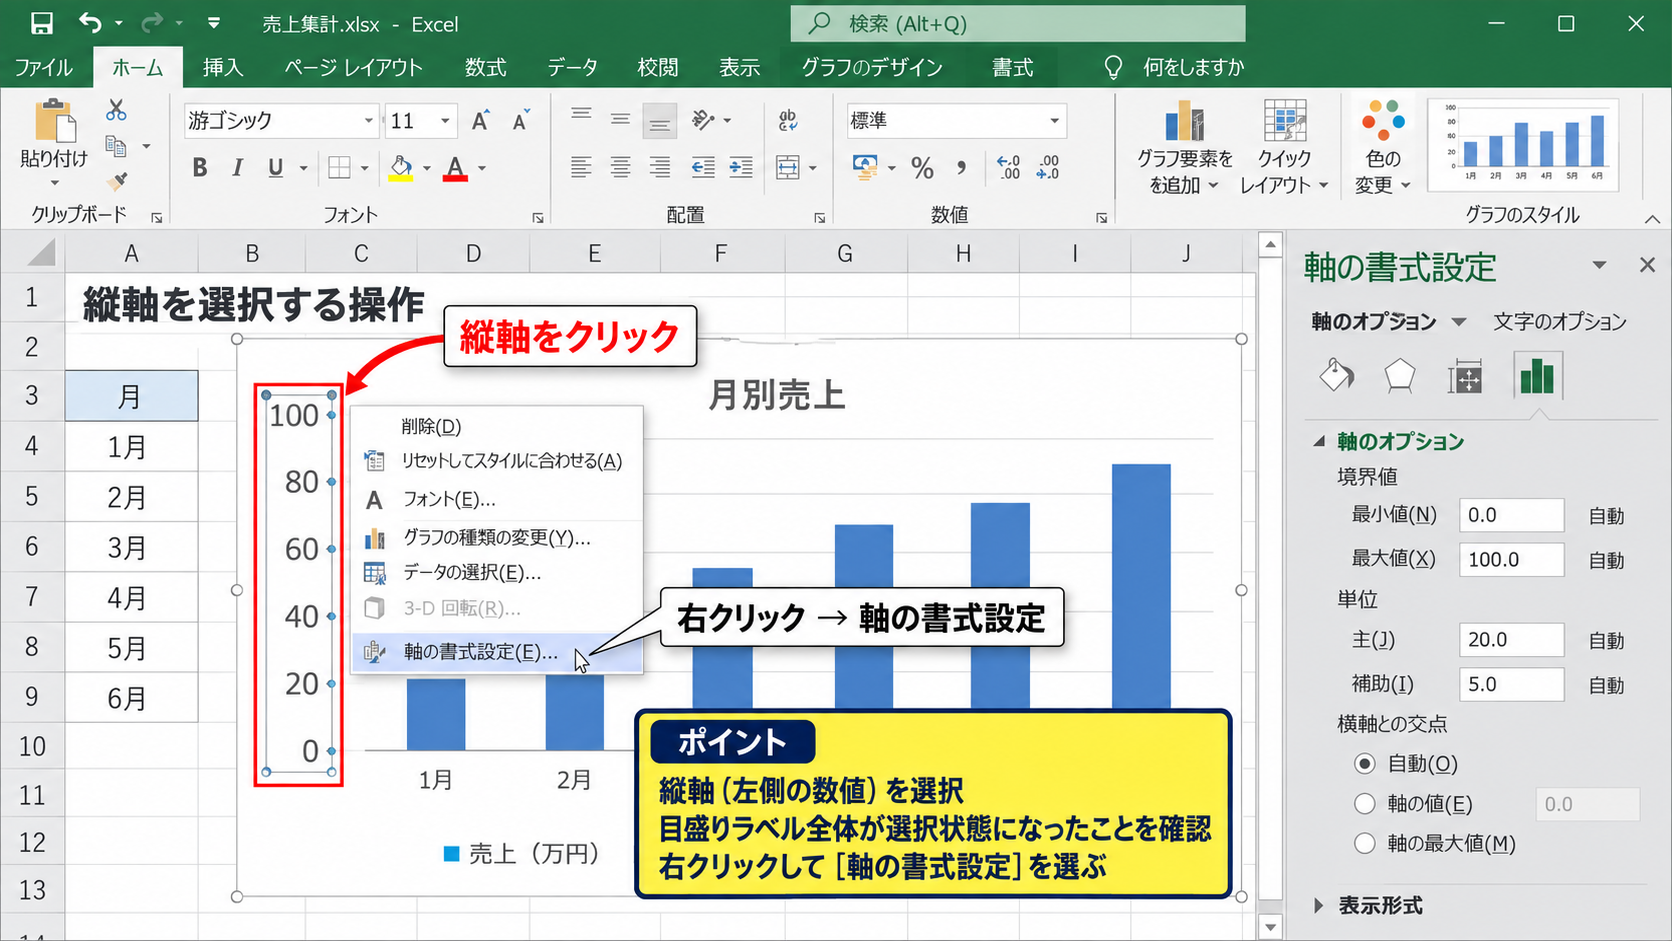Open the number format dropdown 標準
1672x941 pixels.
pos(1054,121)
